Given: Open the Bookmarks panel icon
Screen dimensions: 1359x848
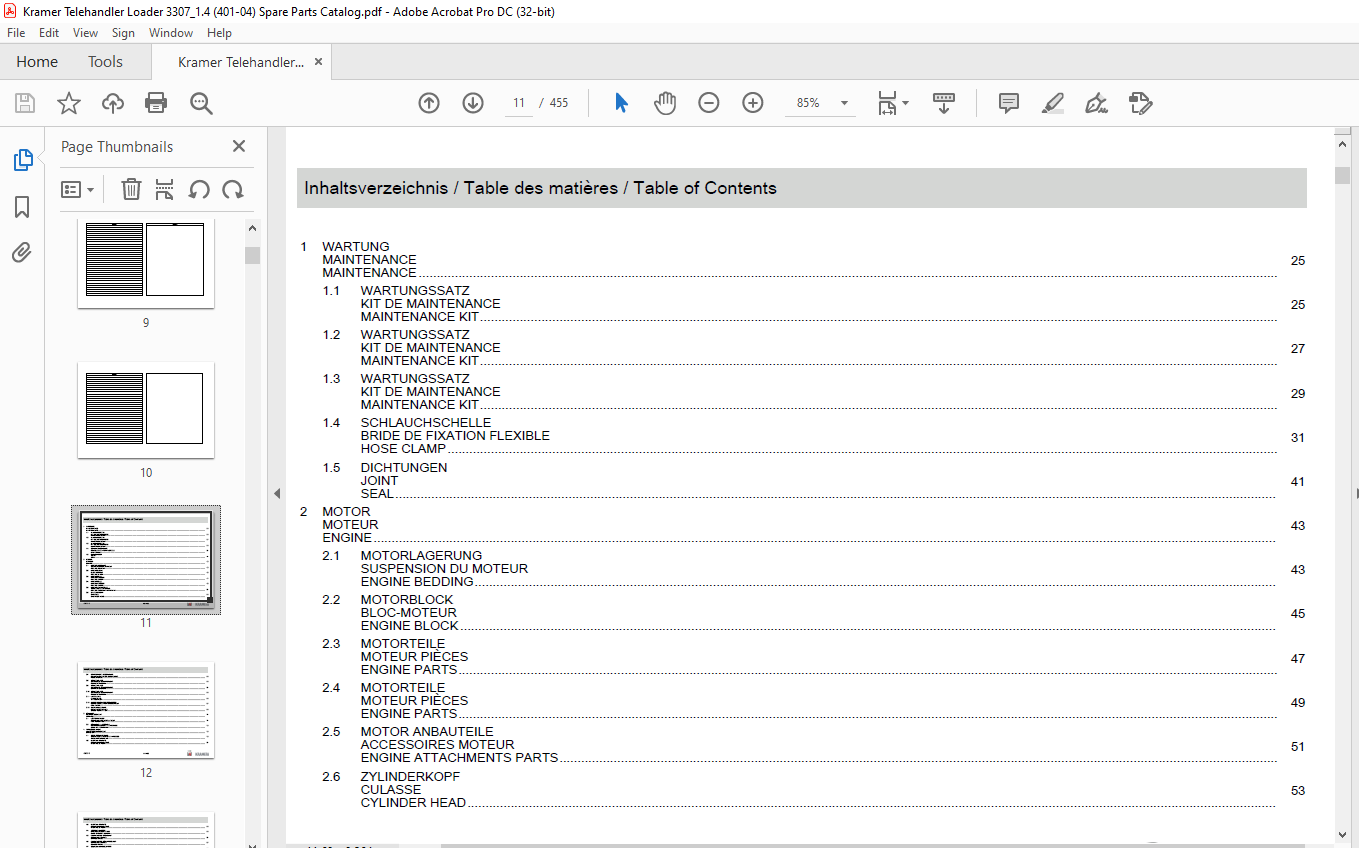Looking at the screenshot, I should point(22,207).
